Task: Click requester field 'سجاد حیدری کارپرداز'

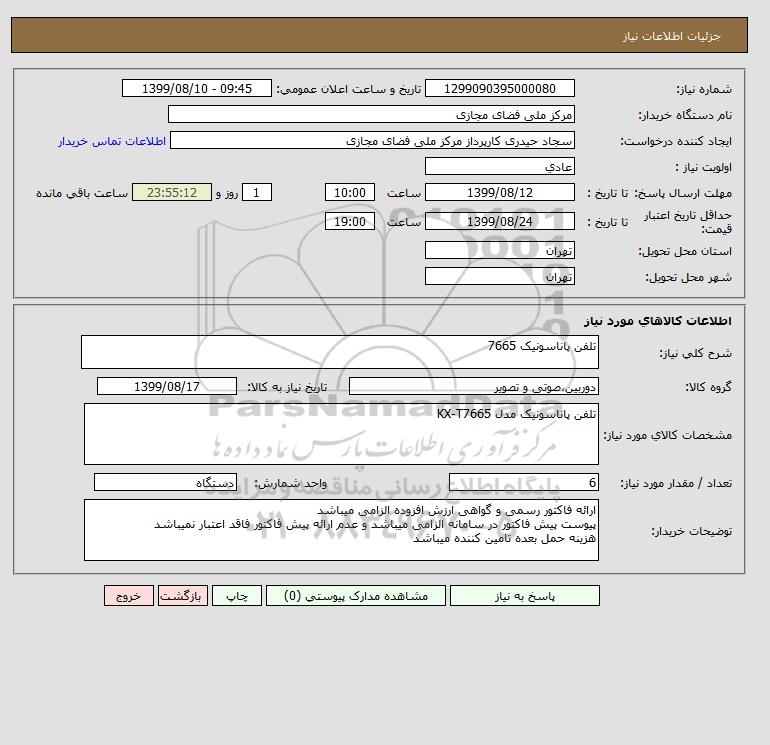Action: coord(372,140)
